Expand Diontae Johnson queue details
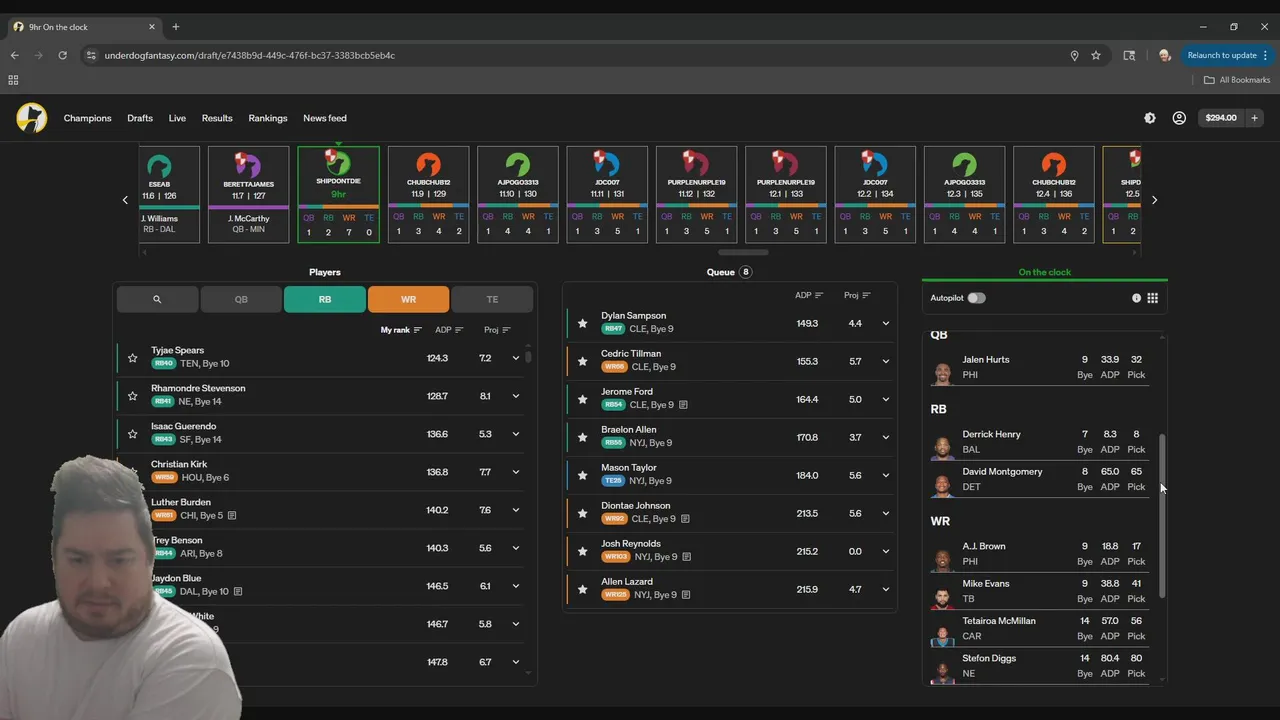This screenshot has height=720, width=1280. click(885, 514)
